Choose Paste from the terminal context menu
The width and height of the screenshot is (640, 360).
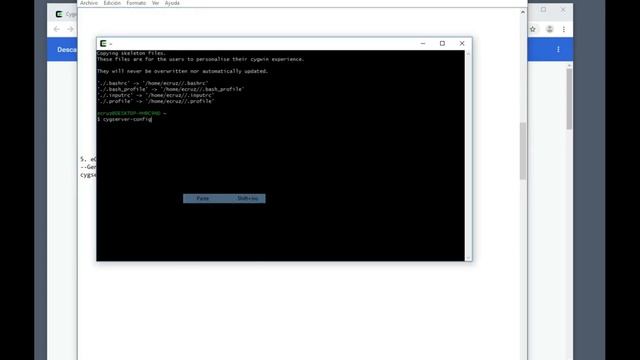coord(224,198)
